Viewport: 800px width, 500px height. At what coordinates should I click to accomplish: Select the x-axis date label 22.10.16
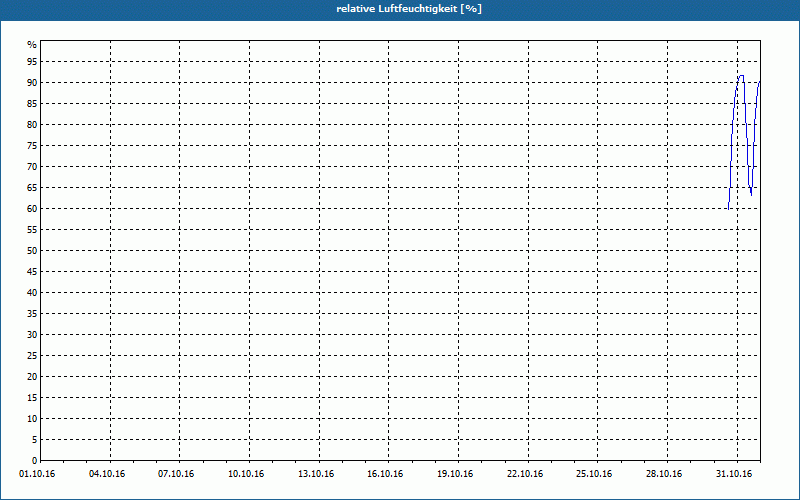(525, 474)
